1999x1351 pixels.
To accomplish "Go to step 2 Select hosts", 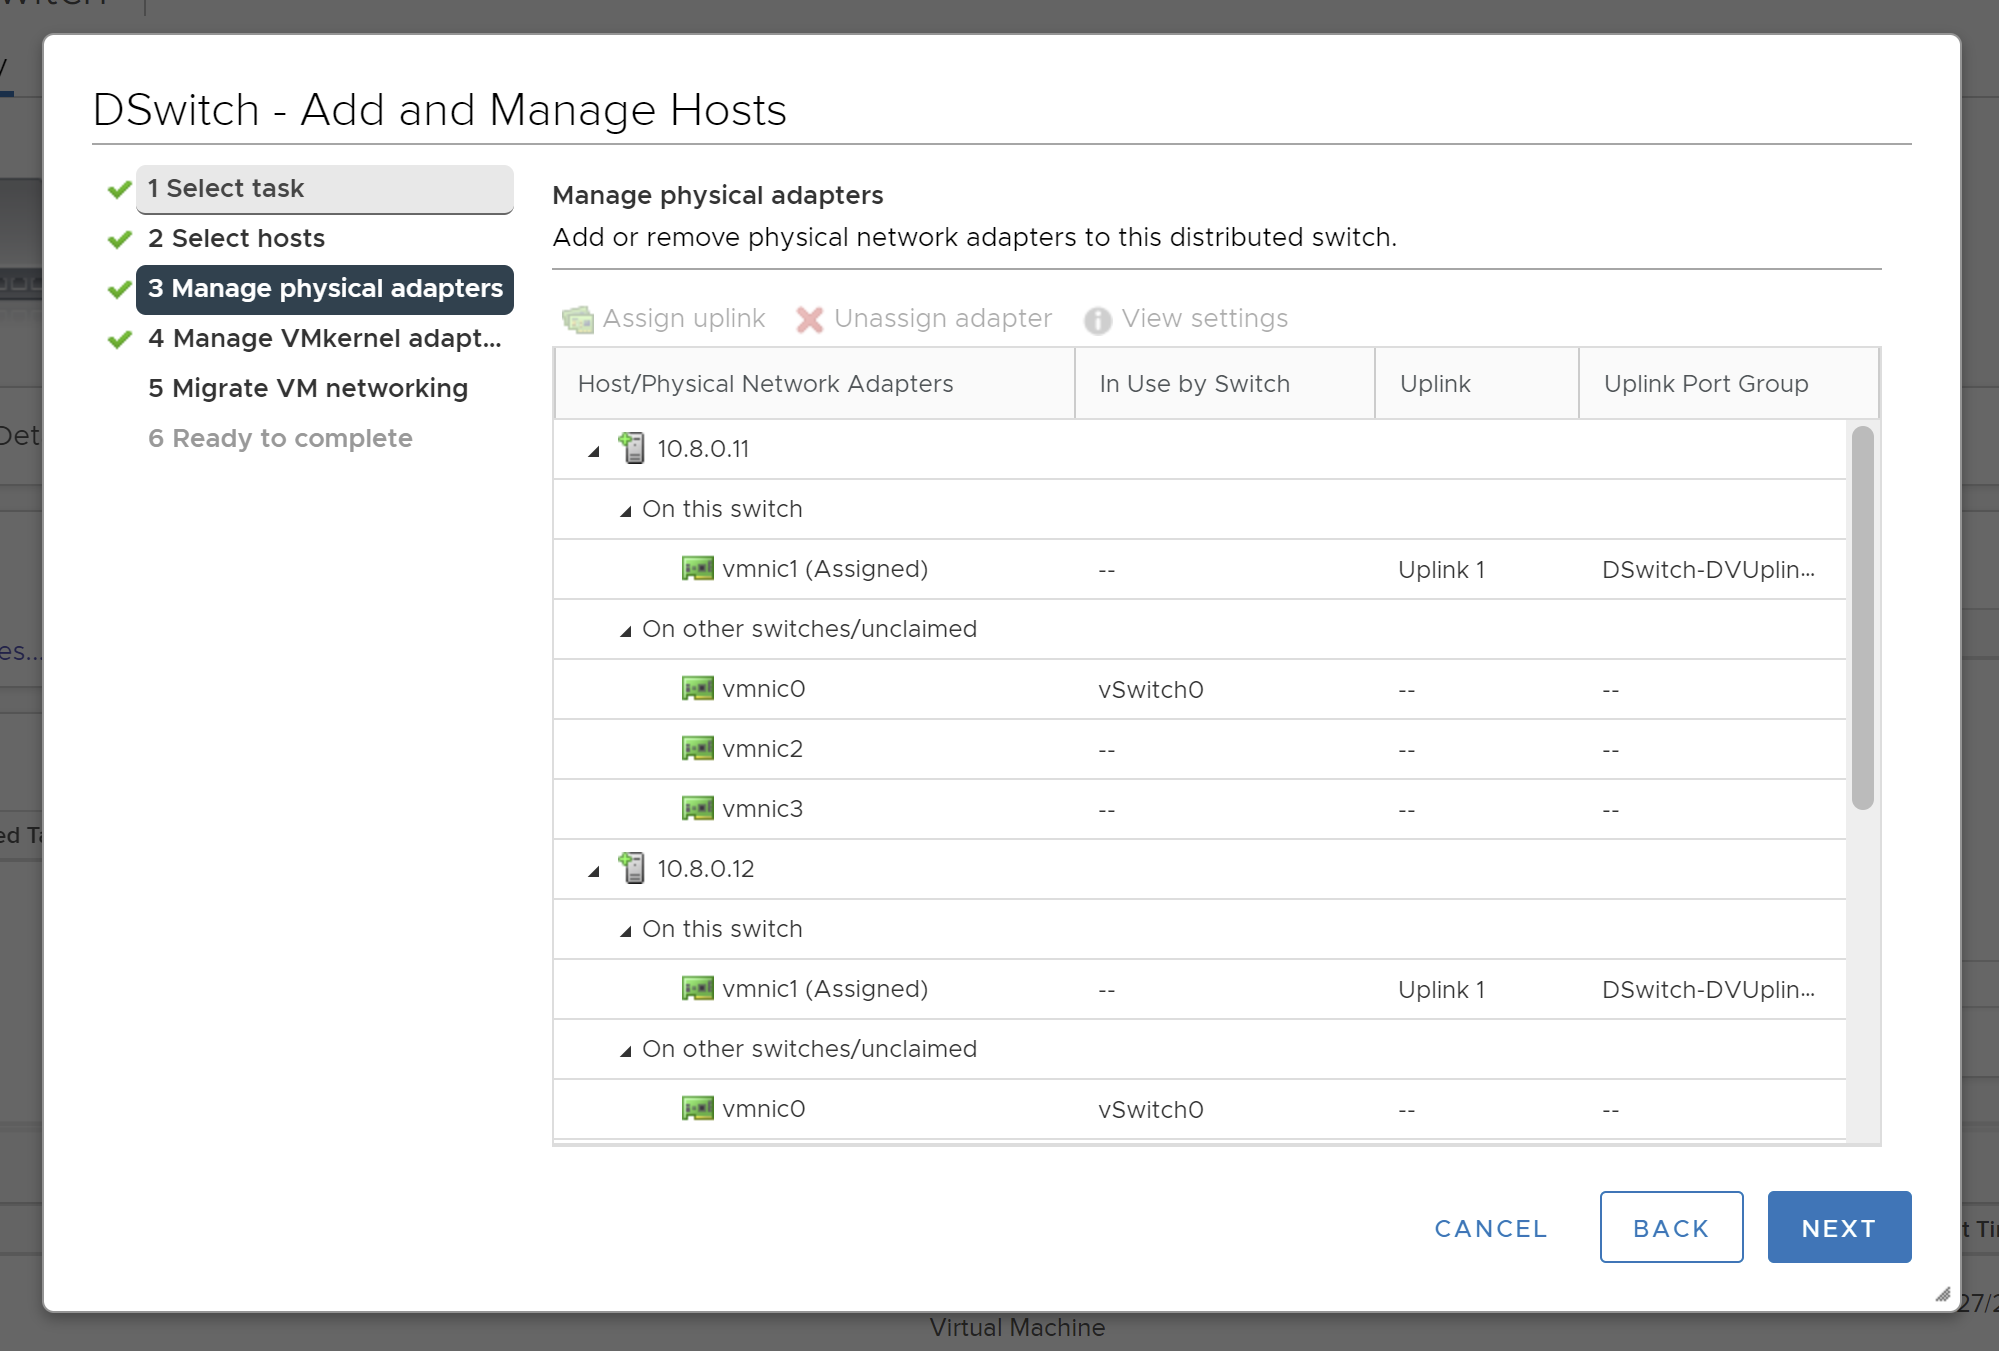I will (236, 238).
